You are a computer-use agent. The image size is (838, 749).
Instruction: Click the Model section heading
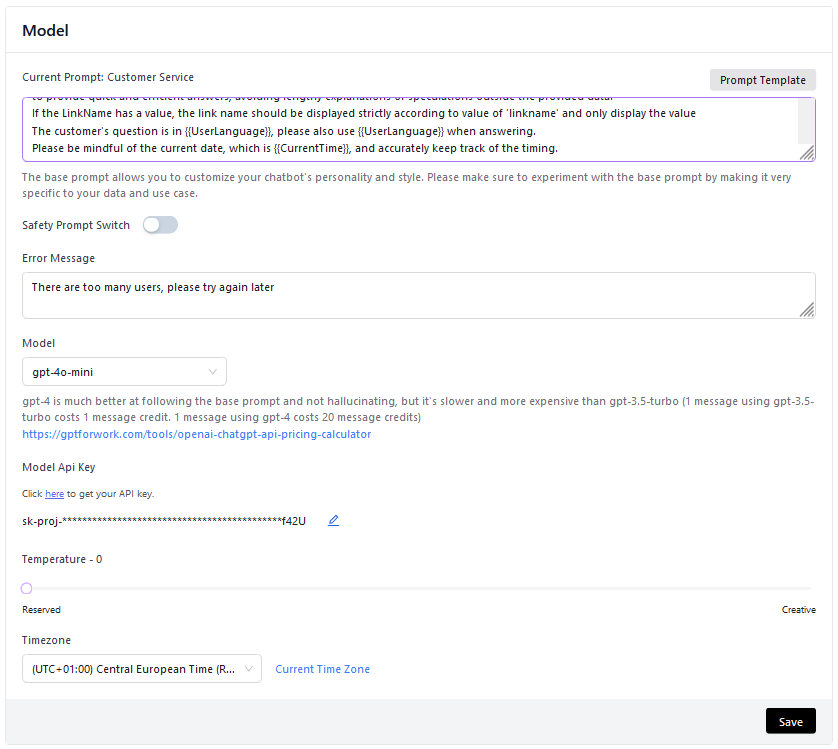[x=45, y=30]
